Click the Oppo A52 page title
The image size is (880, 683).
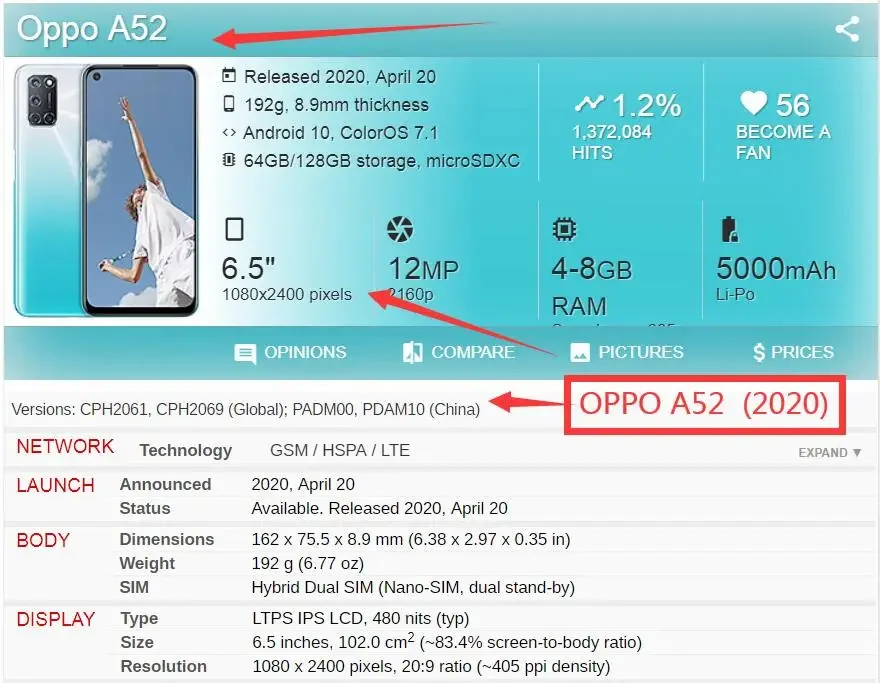tap(92, 29)
